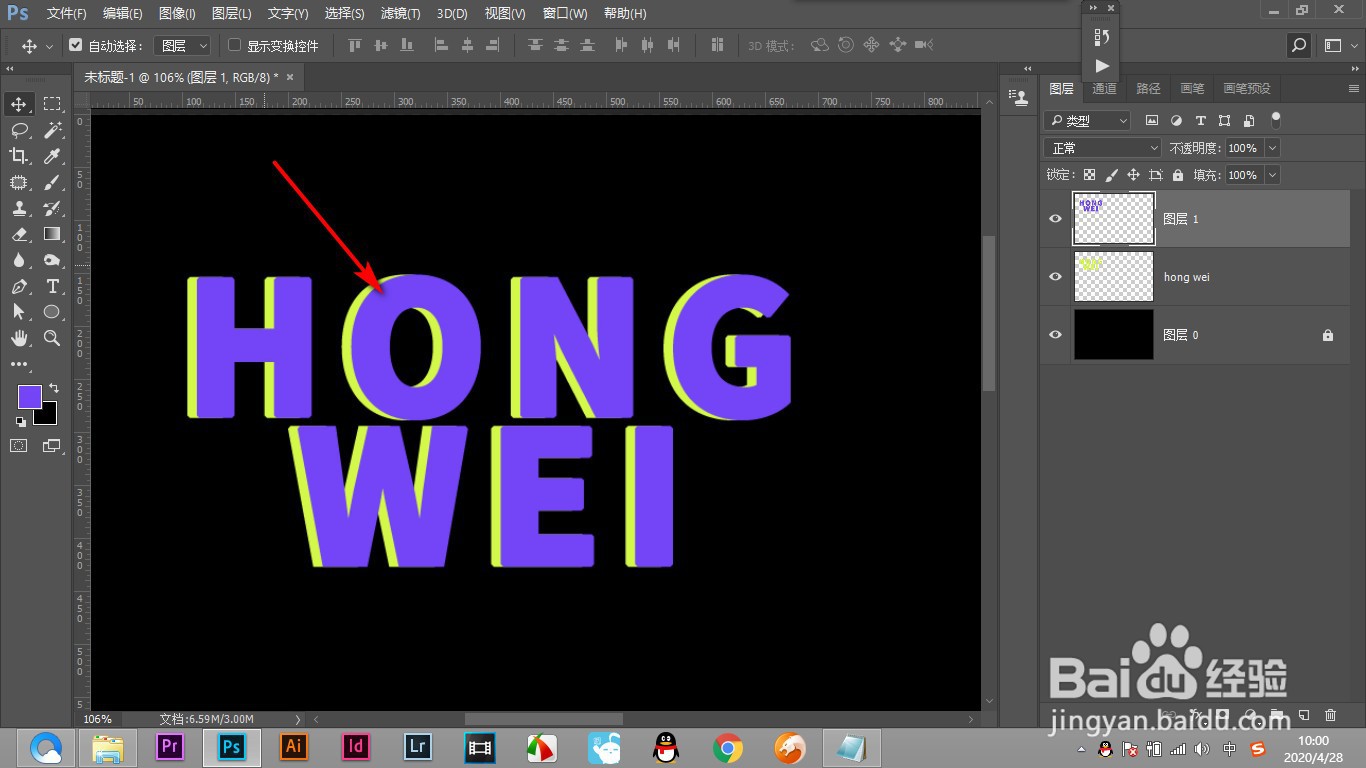
Task: Switch to the 通道 panel tab
Action: click(x=1103, y=88)
